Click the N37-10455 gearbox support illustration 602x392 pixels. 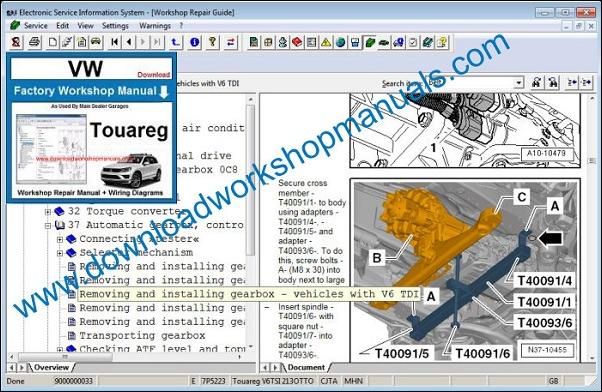tap(465, 270)
